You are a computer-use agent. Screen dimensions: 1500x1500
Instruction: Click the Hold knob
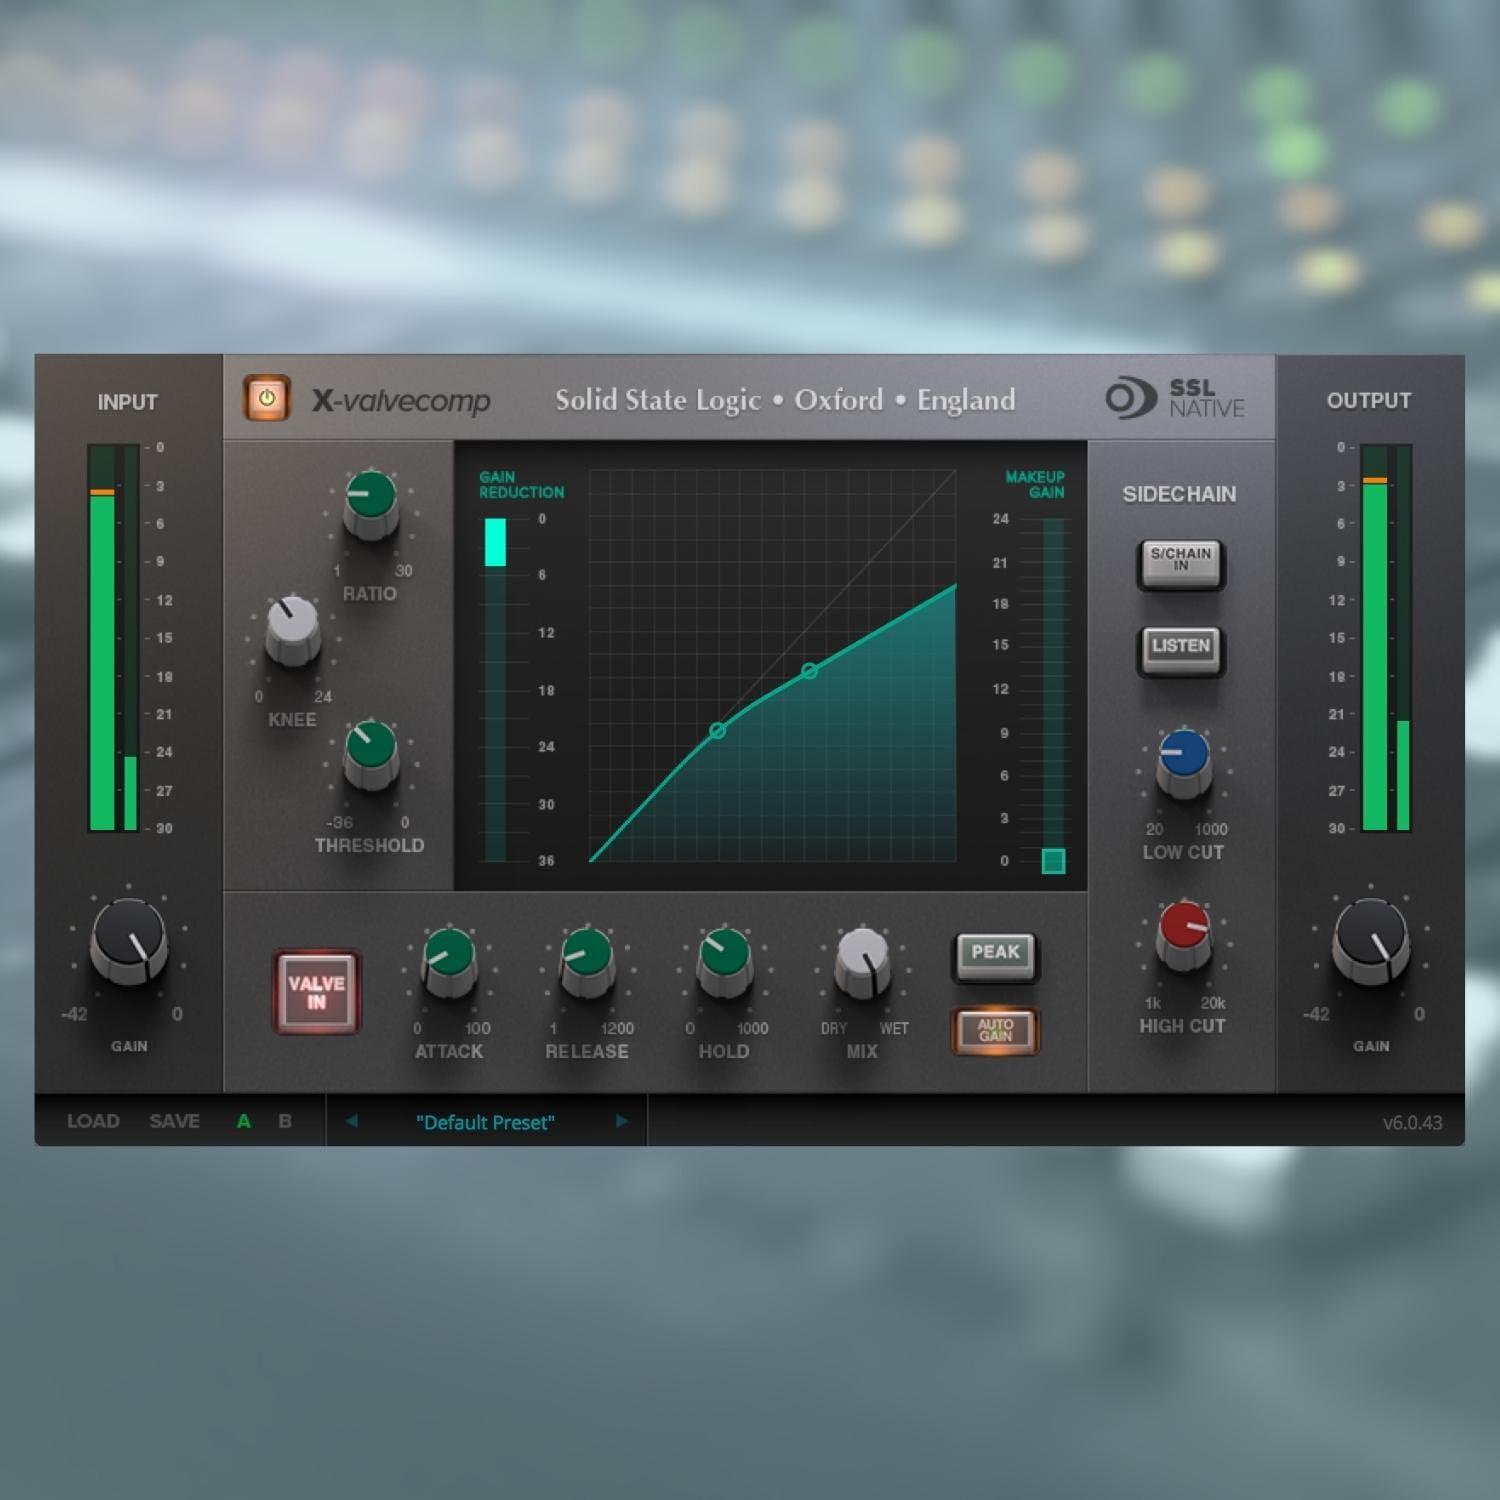coord(724,962)
